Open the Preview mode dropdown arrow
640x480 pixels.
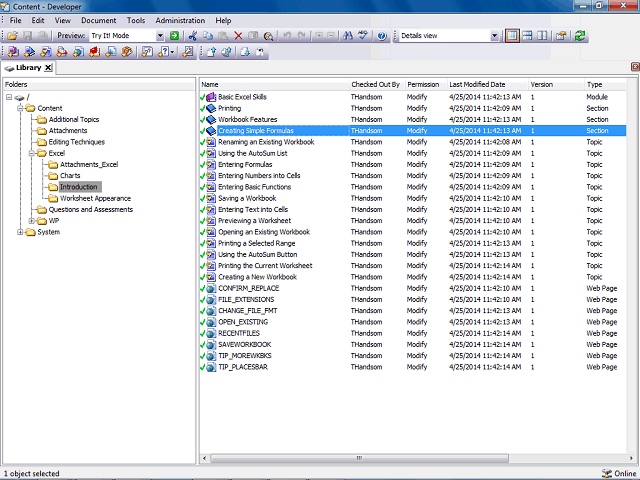[160, 36]
